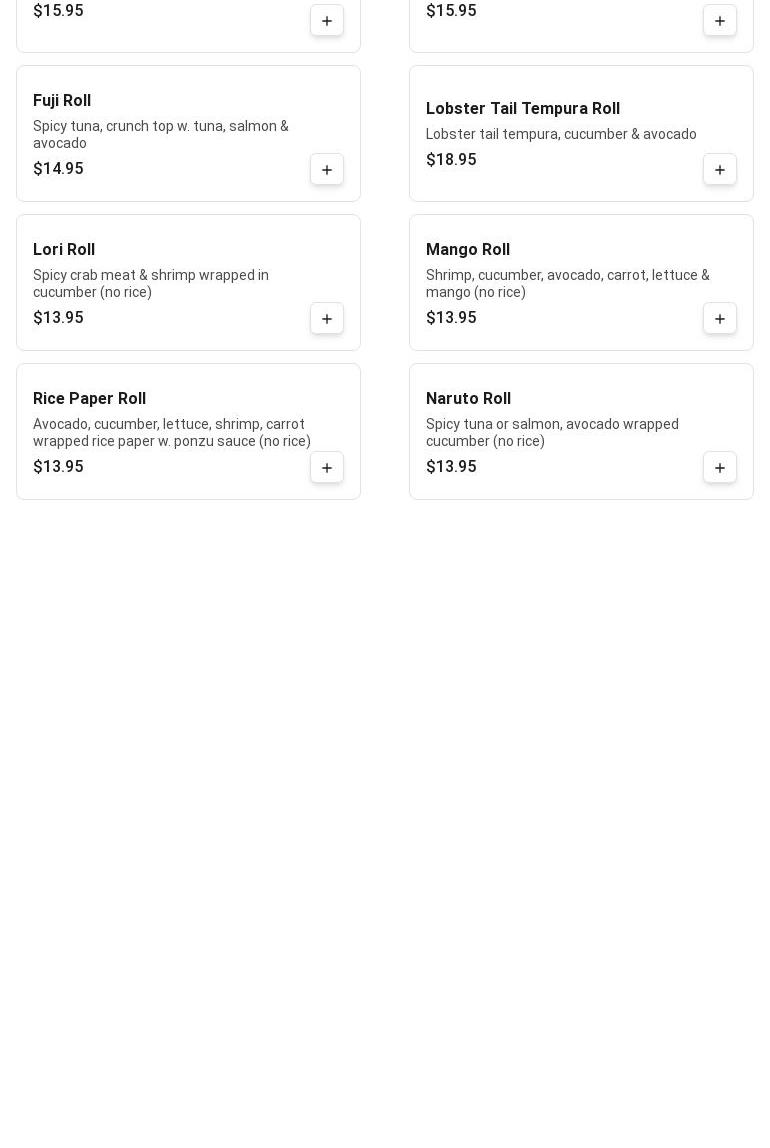Viewport: 770px width, 1148px height.
Task: Open Lobster Tail Tempura Roll title
Action: pos(523,109)
